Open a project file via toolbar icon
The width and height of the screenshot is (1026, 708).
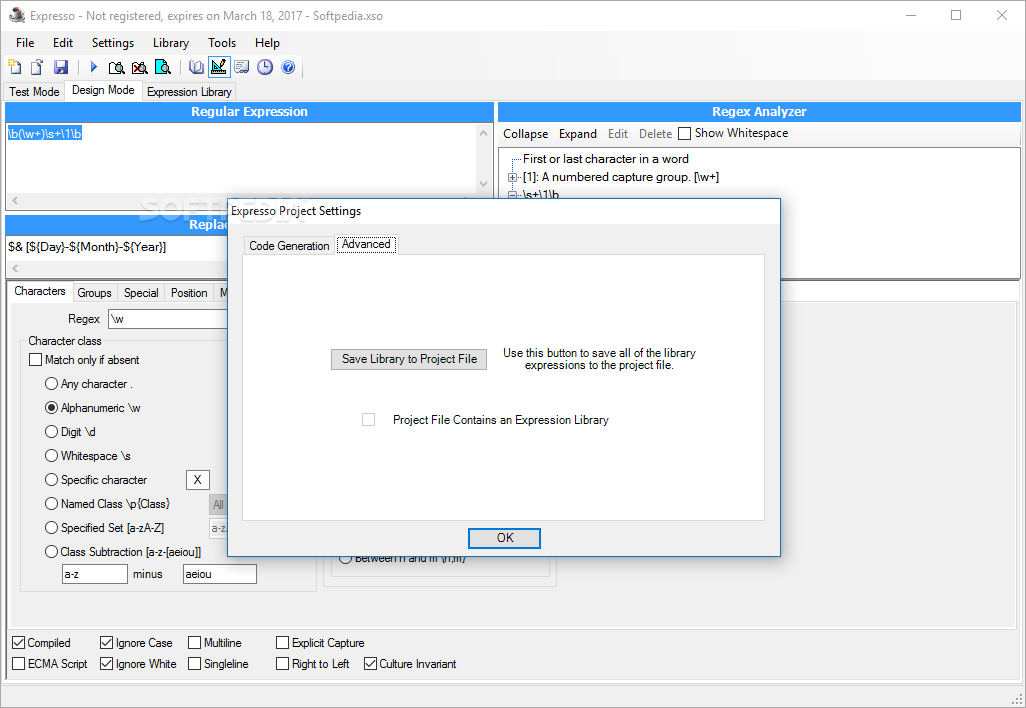pyautogui.click(x=37, y=67)
